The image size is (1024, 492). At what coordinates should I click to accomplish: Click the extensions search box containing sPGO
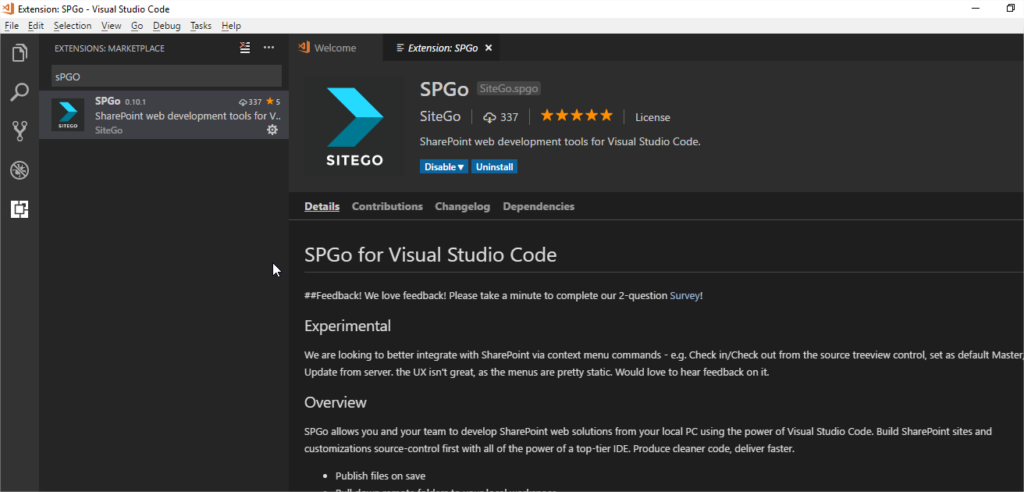167,76
